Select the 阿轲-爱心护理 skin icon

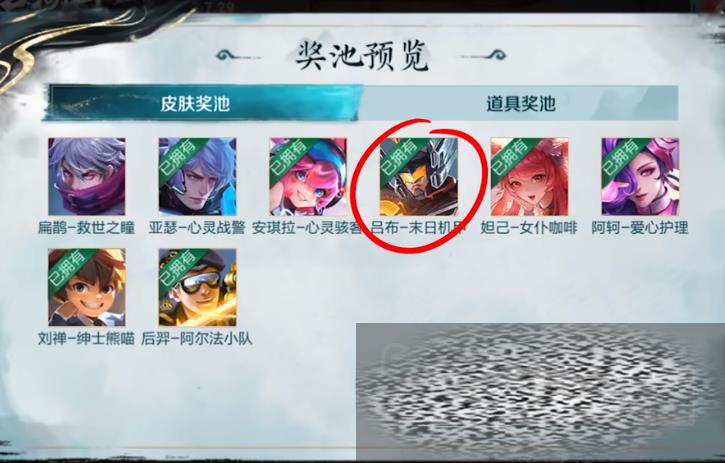click(x=640, y=177)
